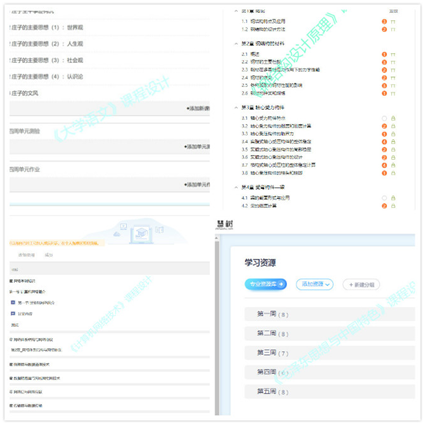Click the orange badge icon for section 2.1
This screenshot has width=425, height=425.
[384, 54]
